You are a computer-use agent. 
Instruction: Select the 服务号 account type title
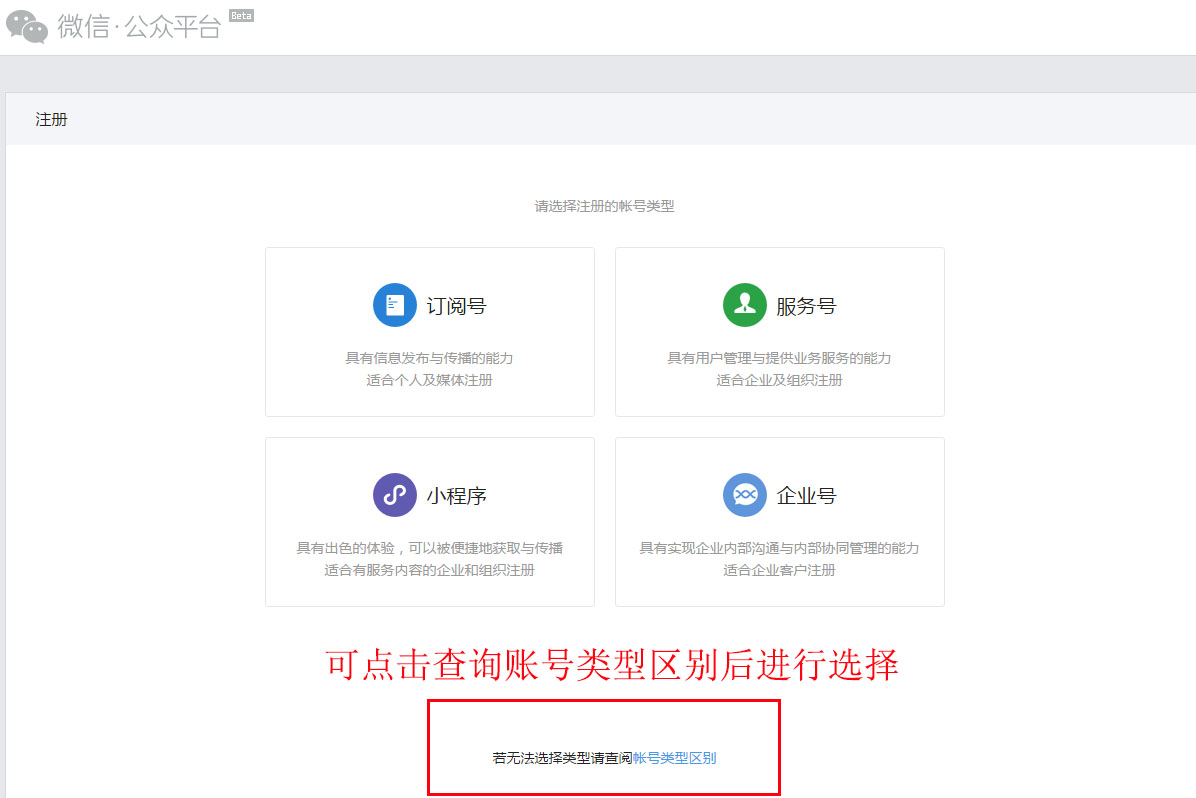tap(806, 306)
